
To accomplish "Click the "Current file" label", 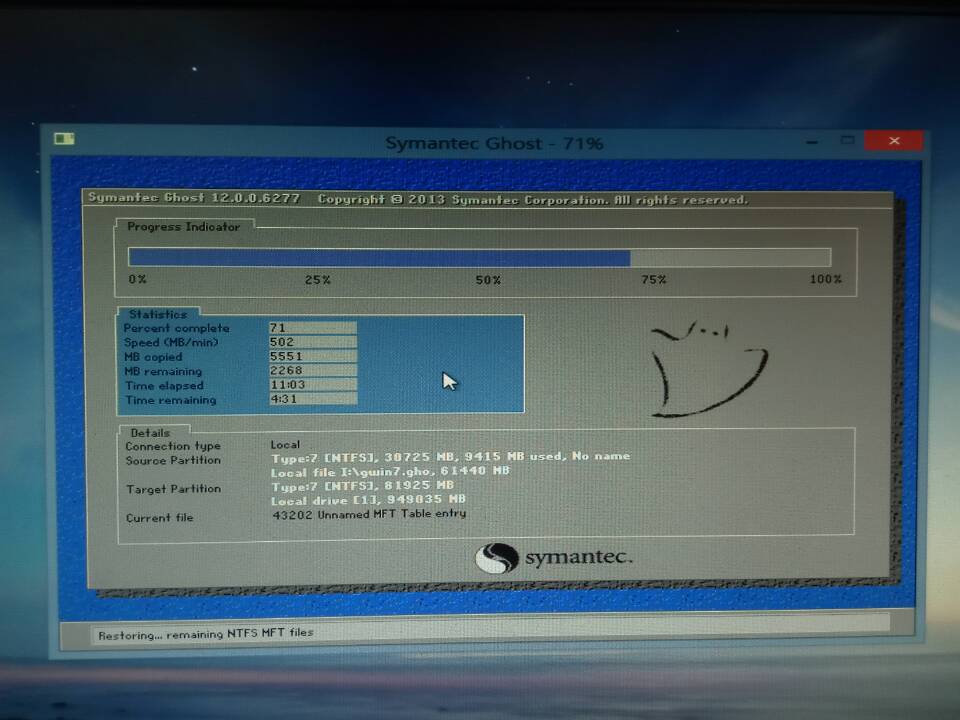I will [x=160, y=518].
